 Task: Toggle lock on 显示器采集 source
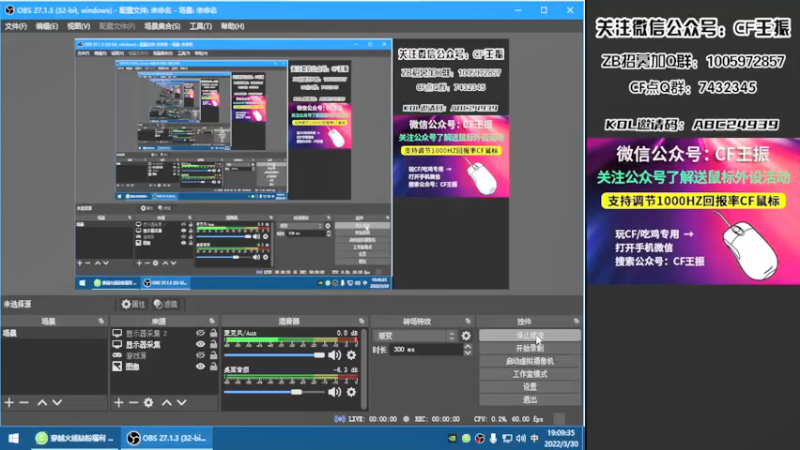click(213, 344)
